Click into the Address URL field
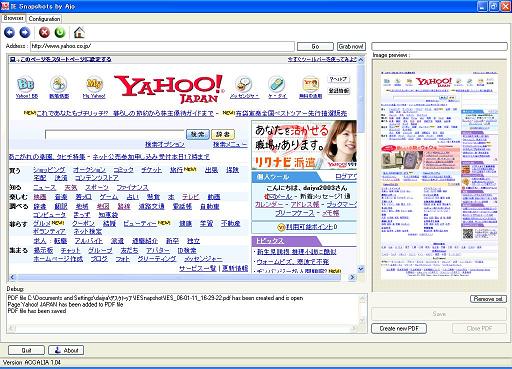The width and height of the screenshot is (512, 369). [162, 46]
